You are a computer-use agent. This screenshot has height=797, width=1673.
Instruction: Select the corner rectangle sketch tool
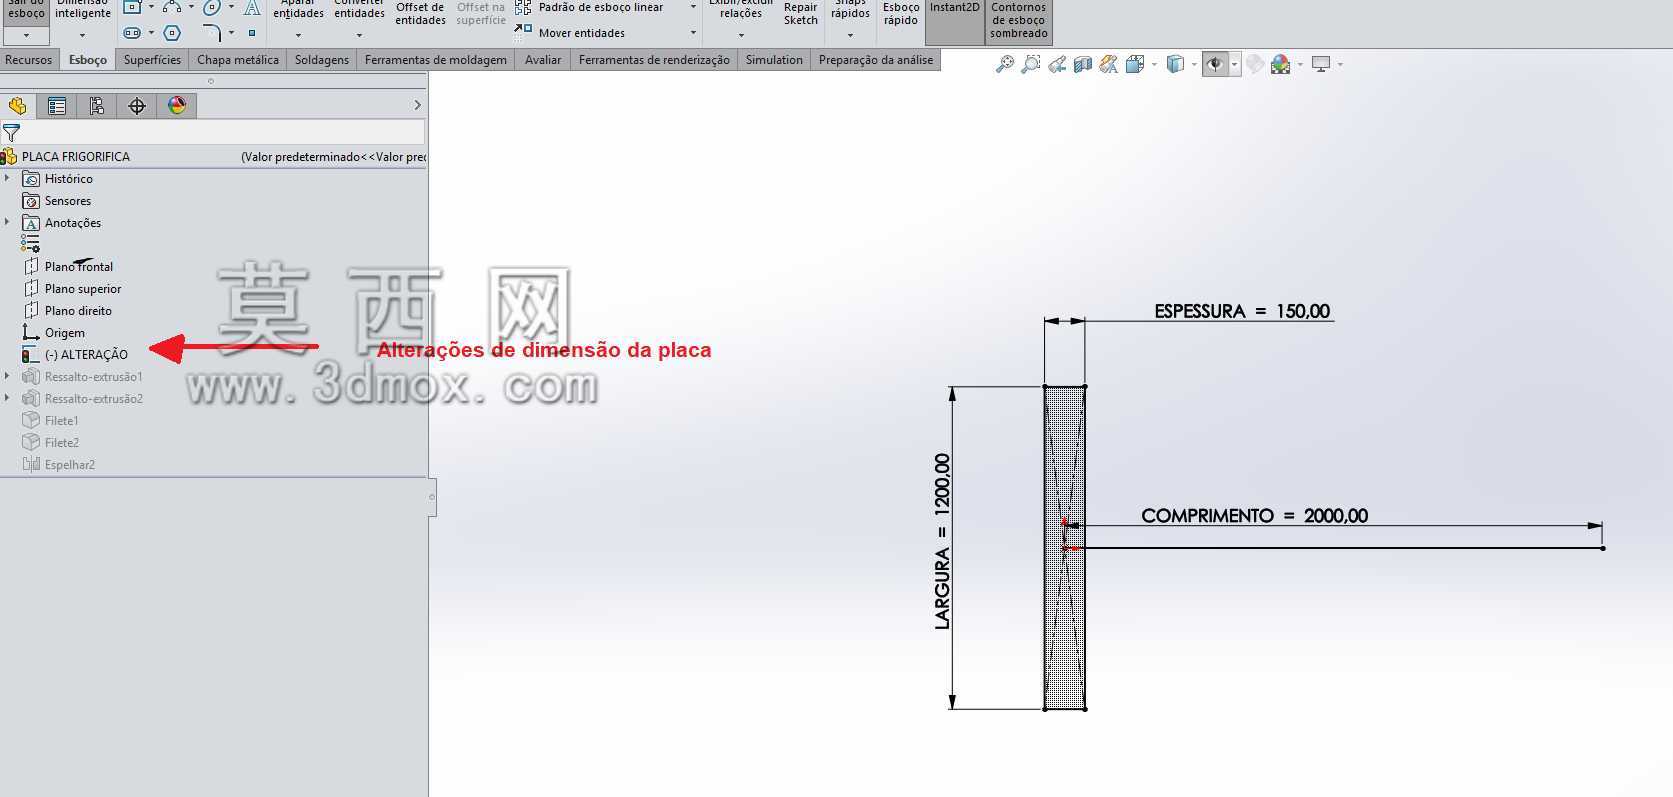point(132,6)
